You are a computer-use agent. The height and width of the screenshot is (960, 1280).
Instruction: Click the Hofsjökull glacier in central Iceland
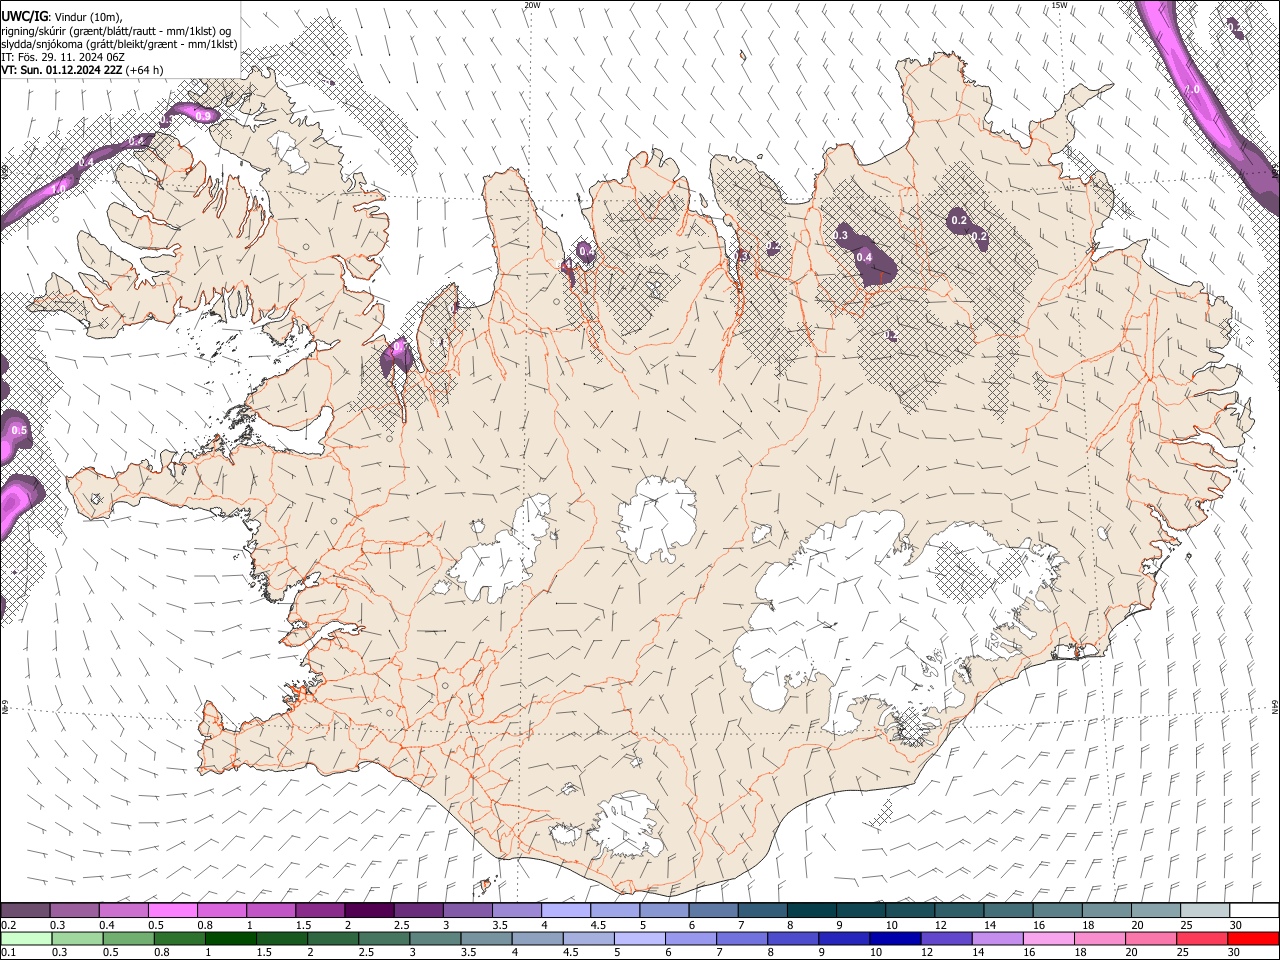click(657, 517)
